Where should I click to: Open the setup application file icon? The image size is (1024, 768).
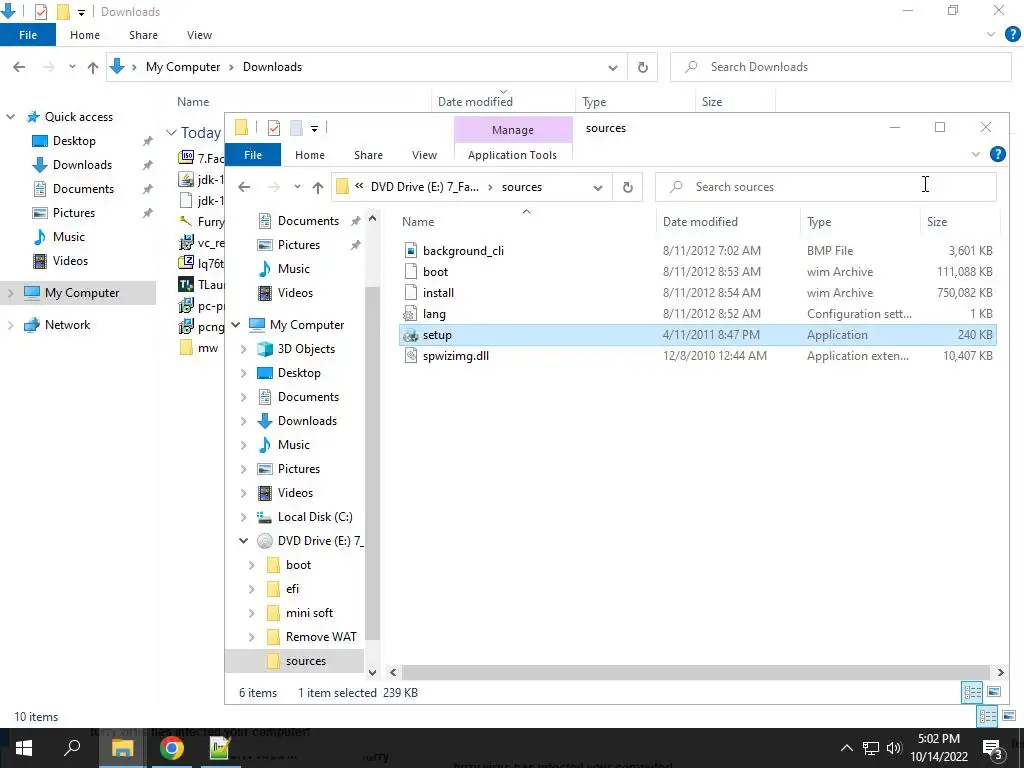(x=410, y=335)
